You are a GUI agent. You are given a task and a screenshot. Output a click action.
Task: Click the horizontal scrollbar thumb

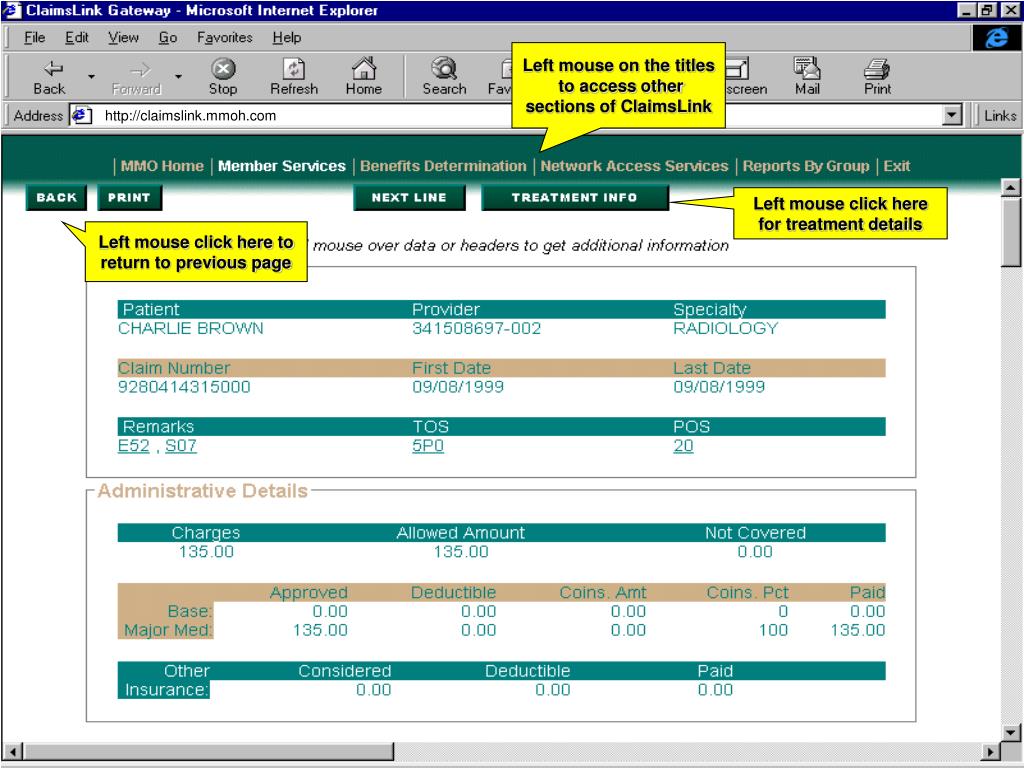(209, 752)
